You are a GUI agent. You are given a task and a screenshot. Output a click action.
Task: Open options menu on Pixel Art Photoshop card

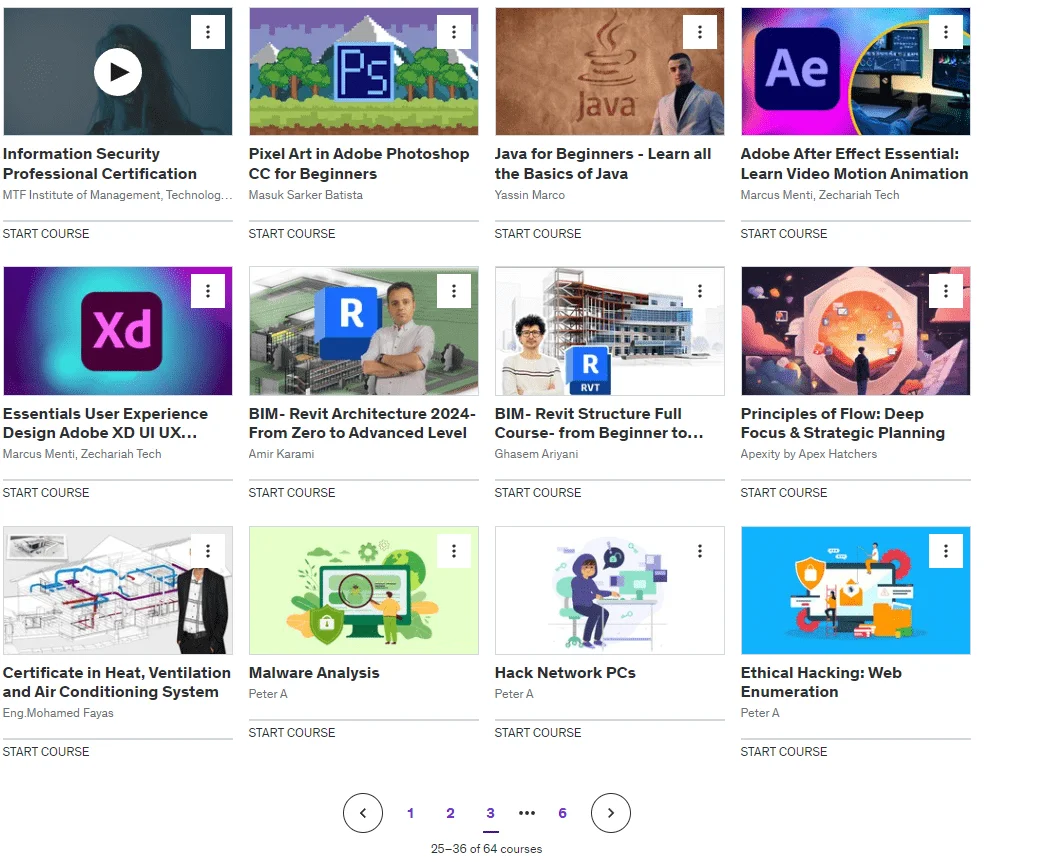coord(454,32)
